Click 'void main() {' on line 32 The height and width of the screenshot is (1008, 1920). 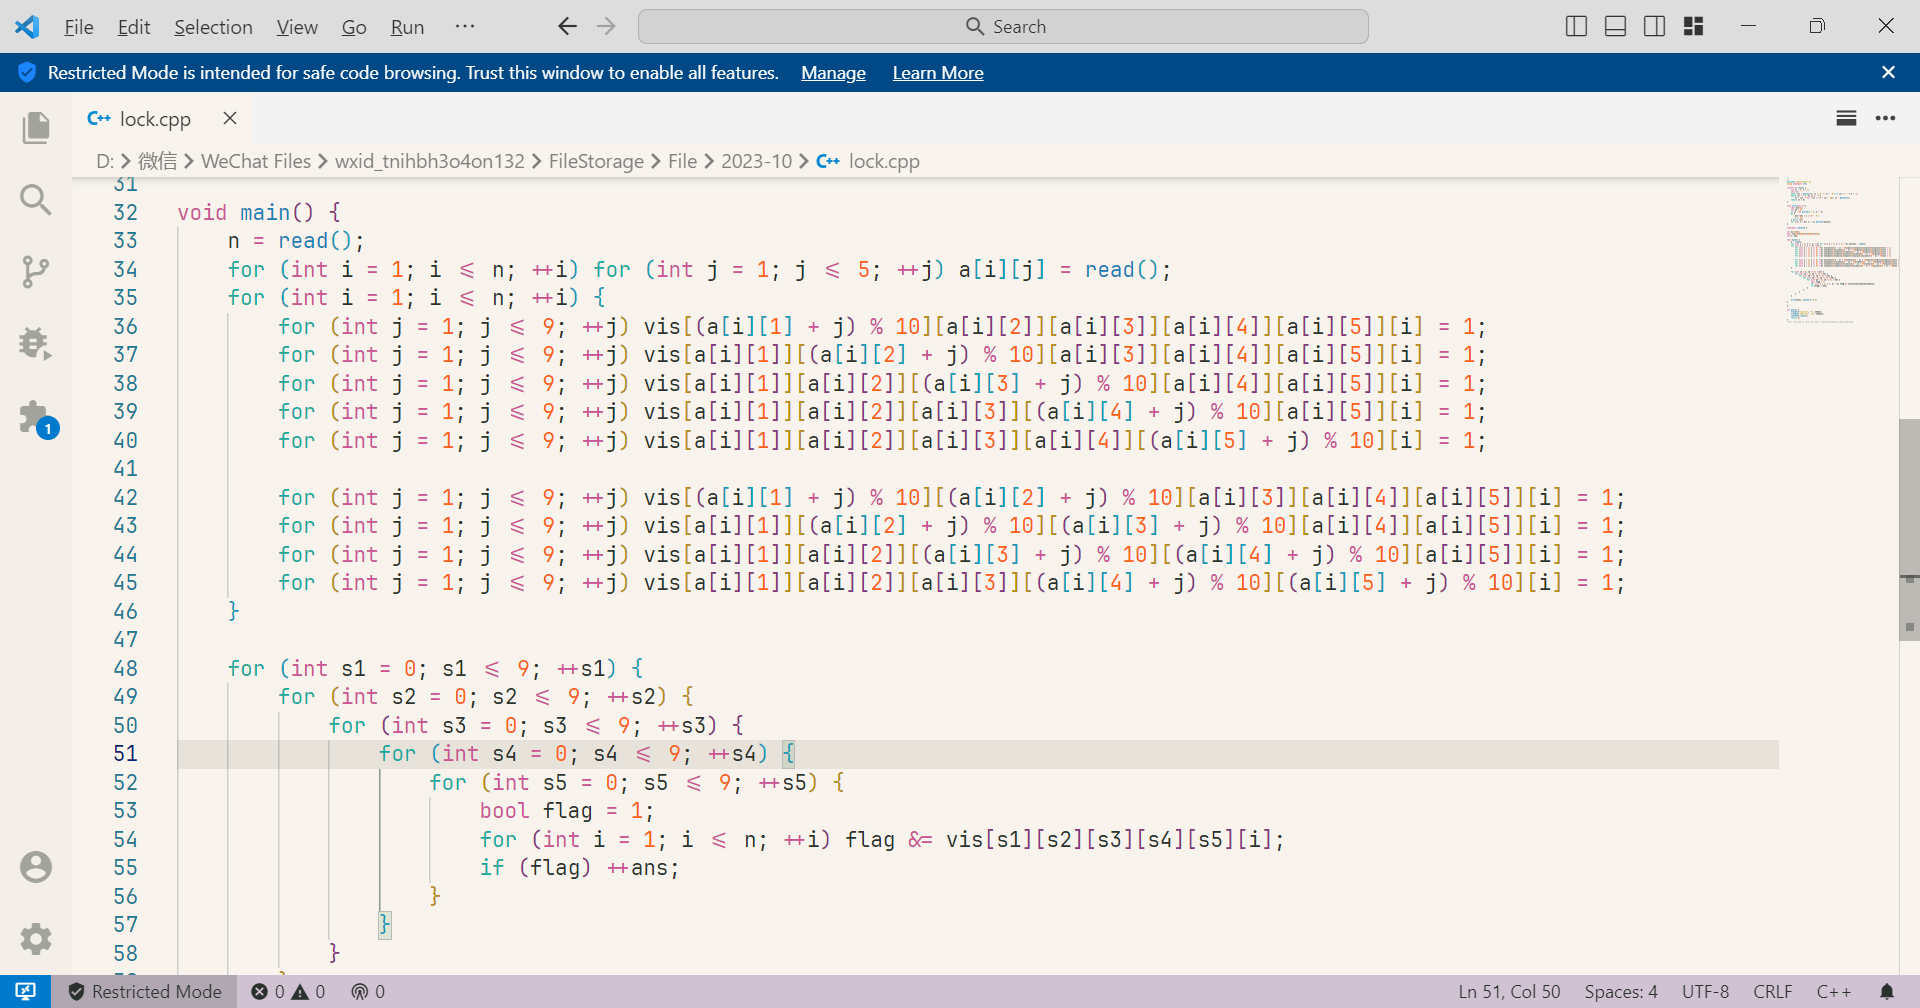259,212
